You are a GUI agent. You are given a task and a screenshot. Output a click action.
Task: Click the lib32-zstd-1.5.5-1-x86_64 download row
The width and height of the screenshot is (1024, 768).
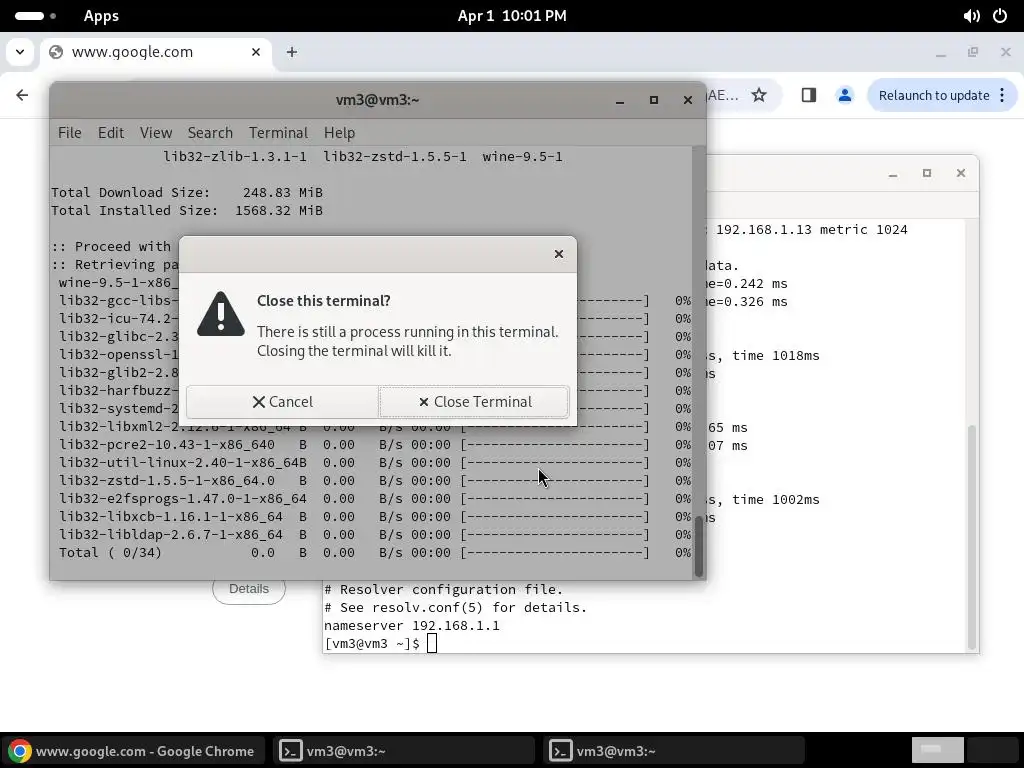[x=375, y=481]
